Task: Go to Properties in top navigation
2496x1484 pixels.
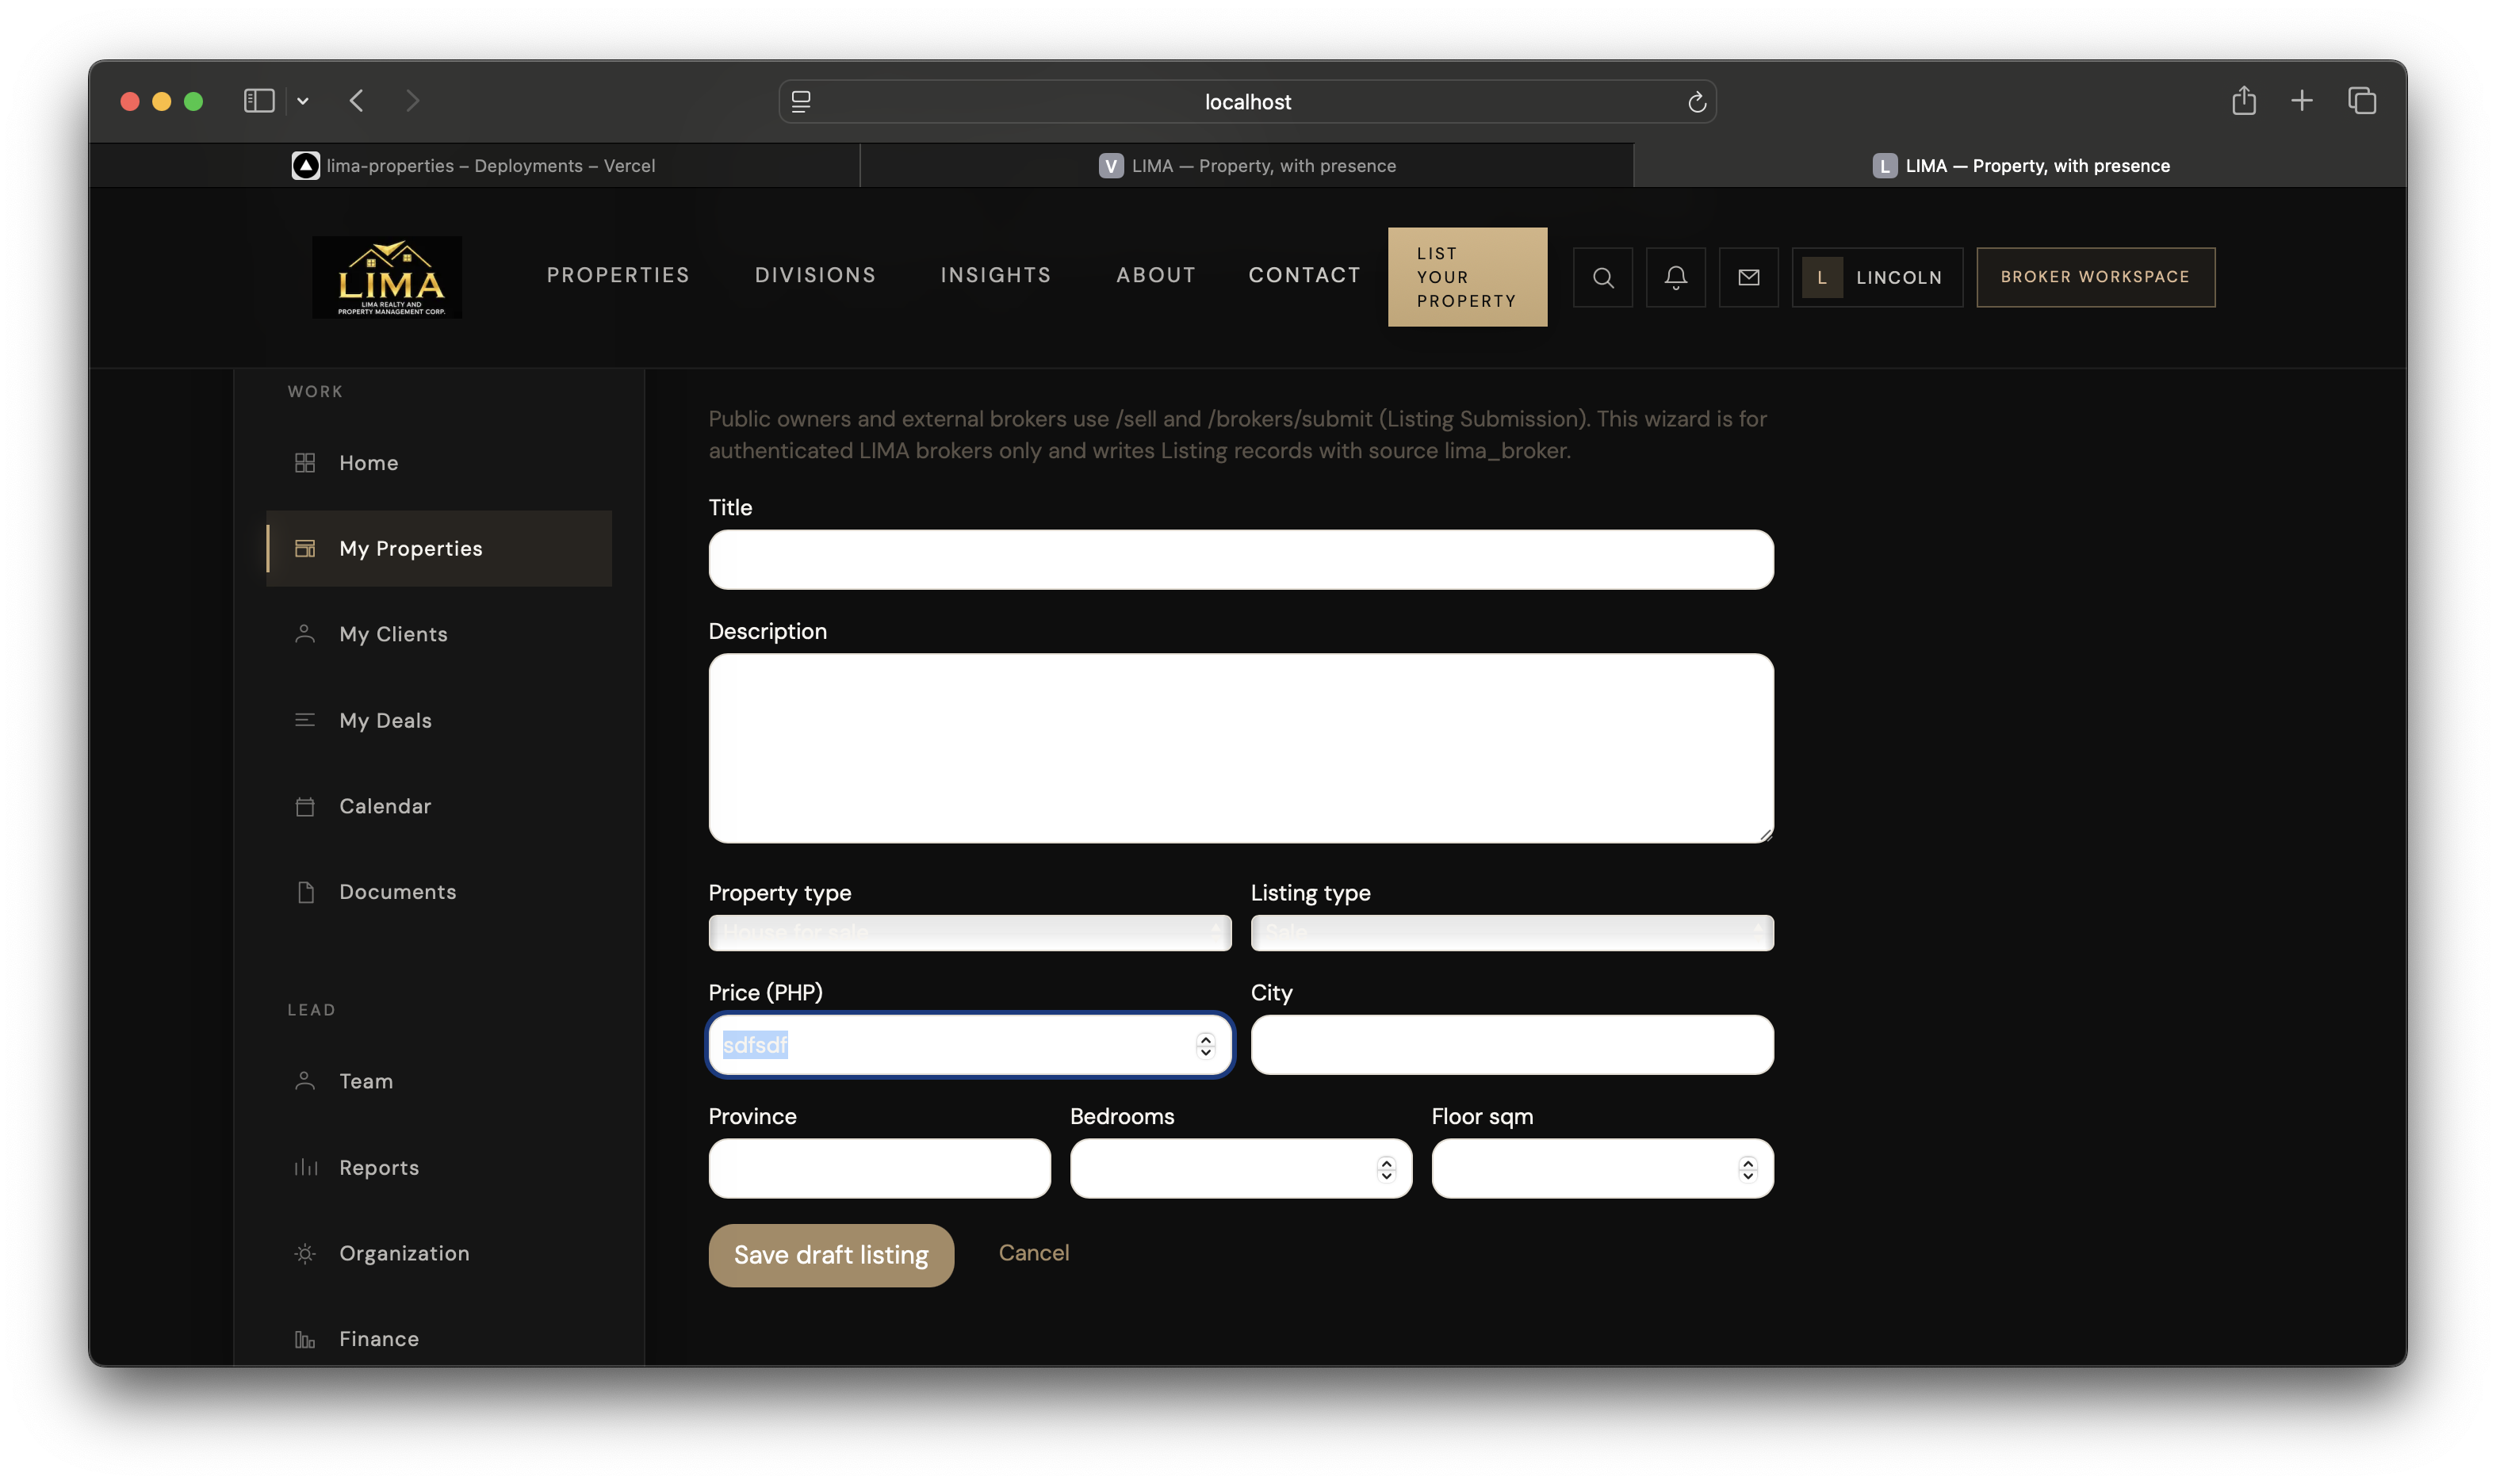Action: 618,275
